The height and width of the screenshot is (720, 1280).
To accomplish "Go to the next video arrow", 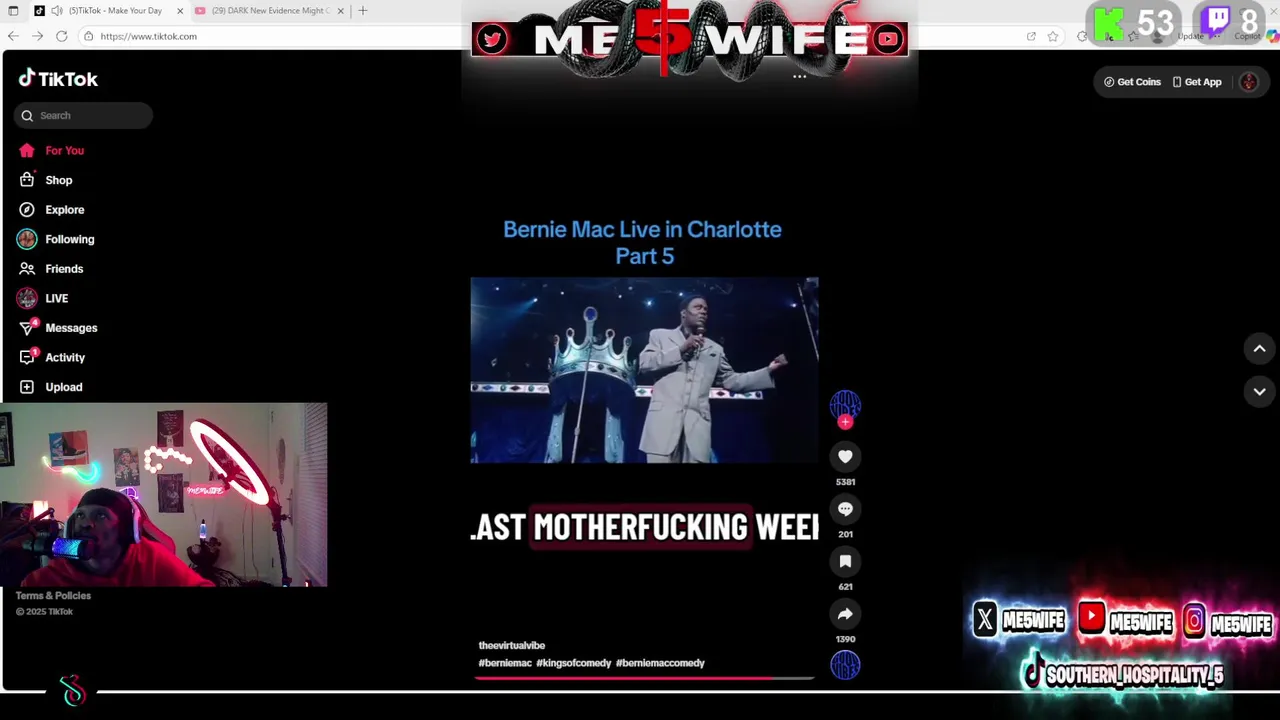I will click(1259, 391).
